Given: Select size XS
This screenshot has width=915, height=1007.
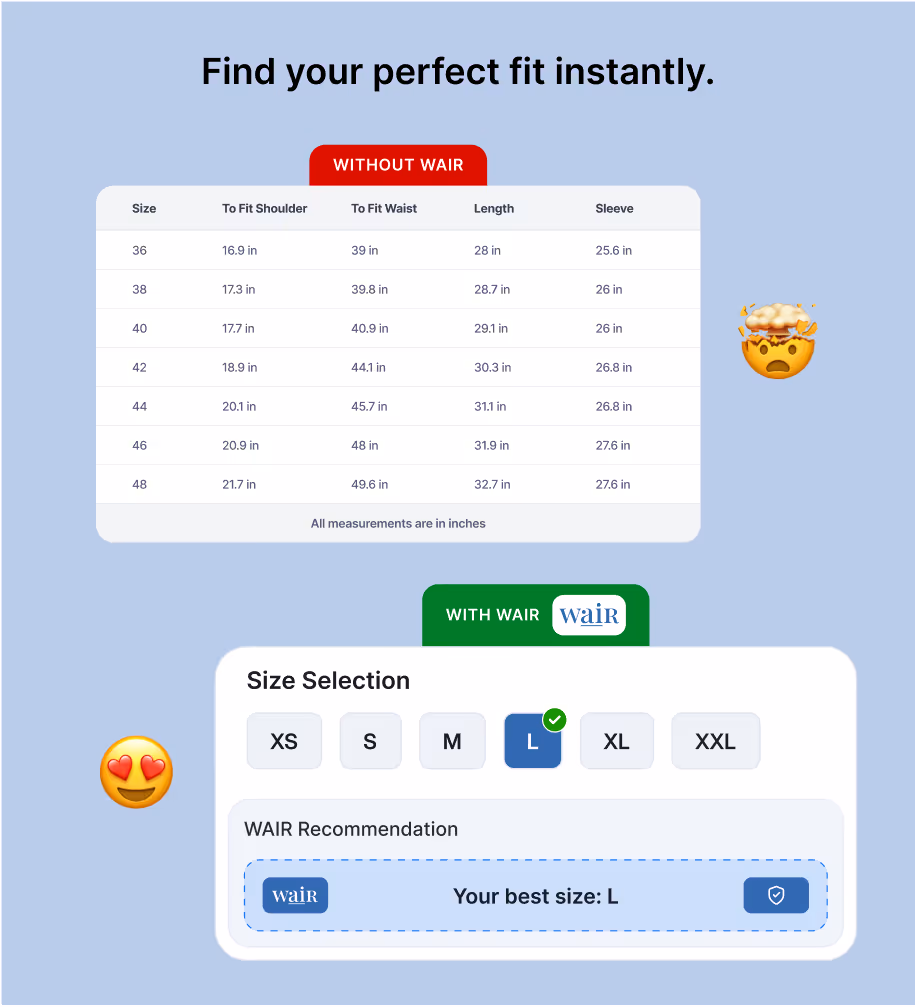Looking at the screenshot, I should pos(284,741).
